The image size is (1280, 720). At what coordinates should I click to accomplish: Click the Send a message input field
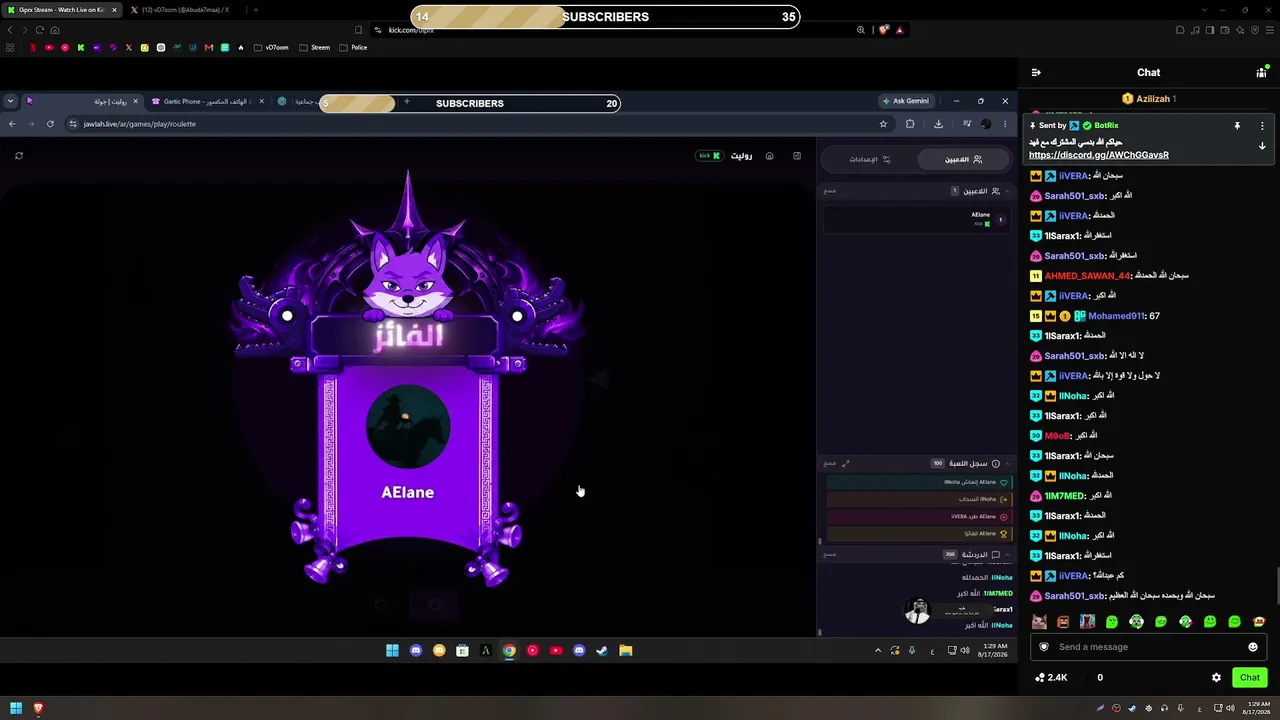coord(1147,647)
